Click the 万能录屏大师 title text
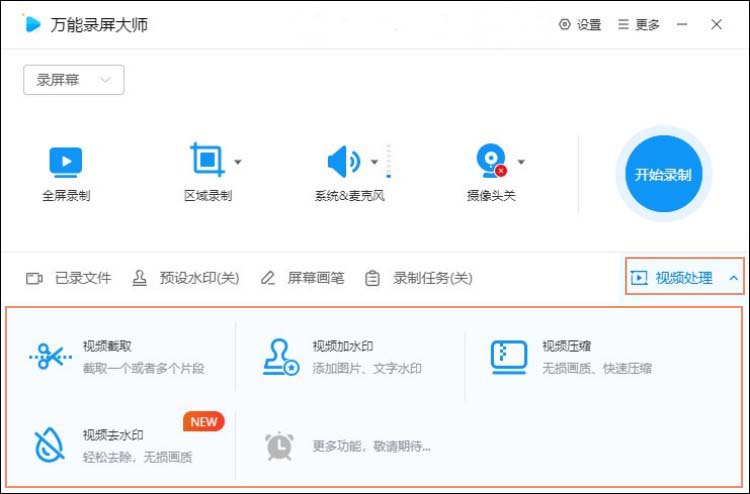This screenshot has height=494, width=750. click(x=99, y=24)
